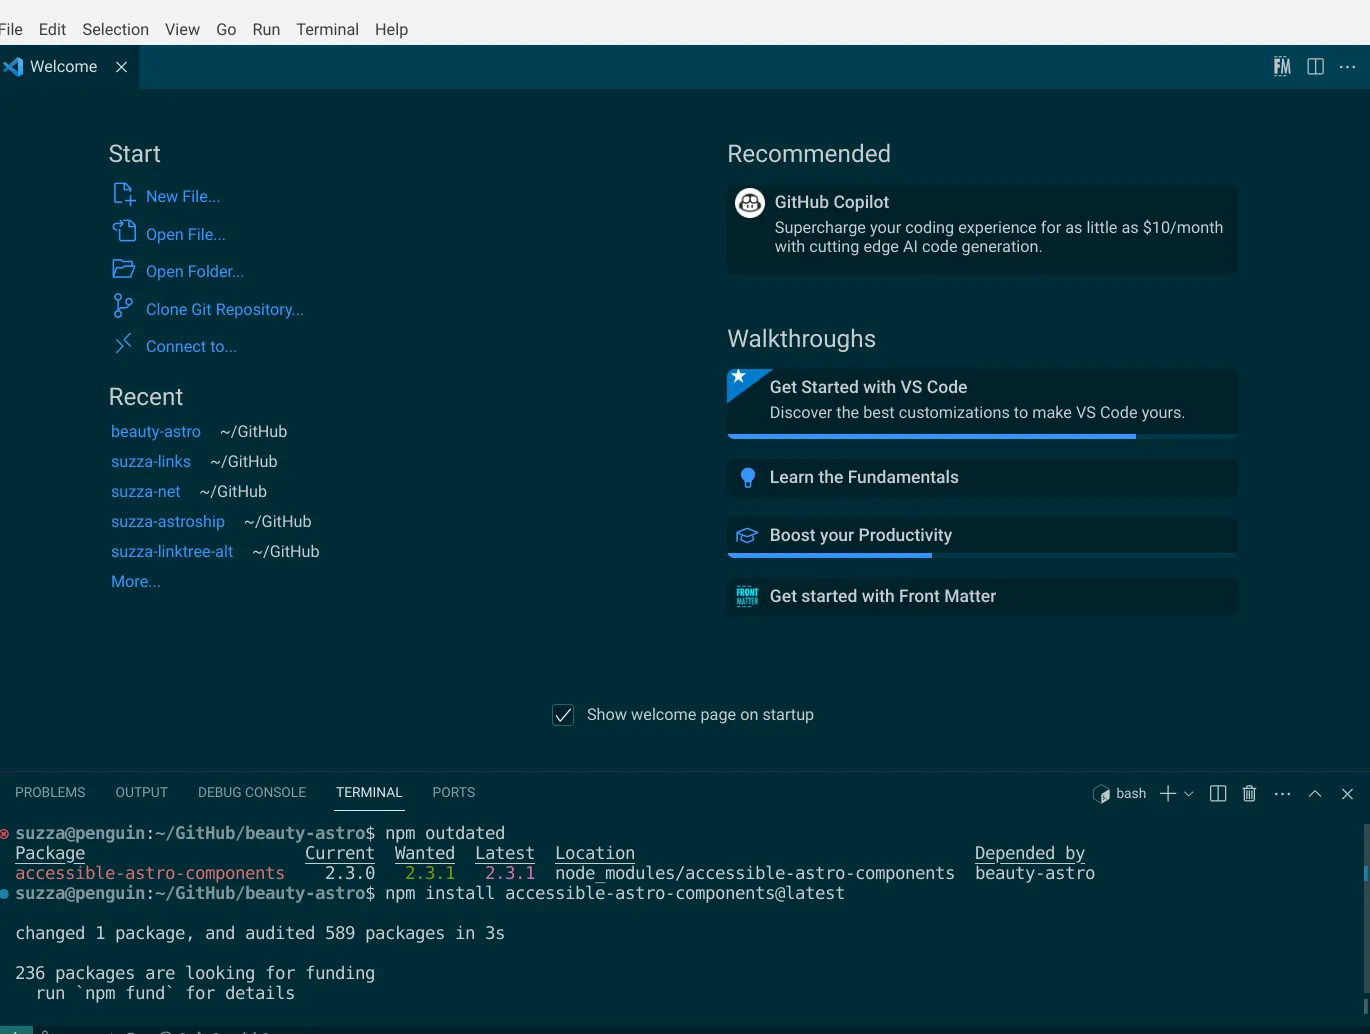Click 'accessible-astro-components' package name in terminal
The height and width of the screenshot is (1034, 1370).
coord(150,873)
